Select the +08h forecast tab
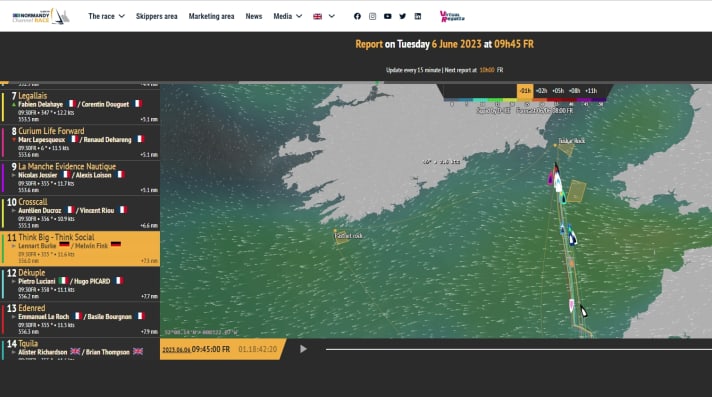This screenshot has width=712, height=397. (x=574, y=91)
